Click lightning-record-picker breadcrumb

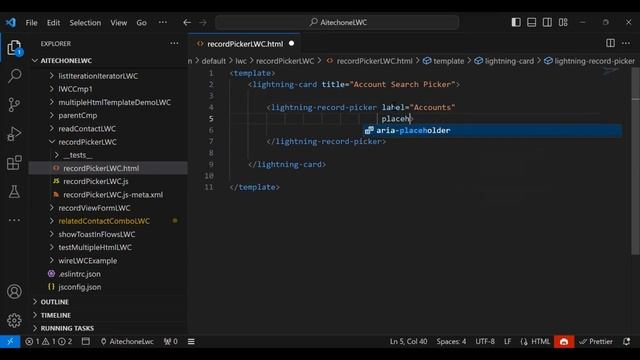point(589,61)
